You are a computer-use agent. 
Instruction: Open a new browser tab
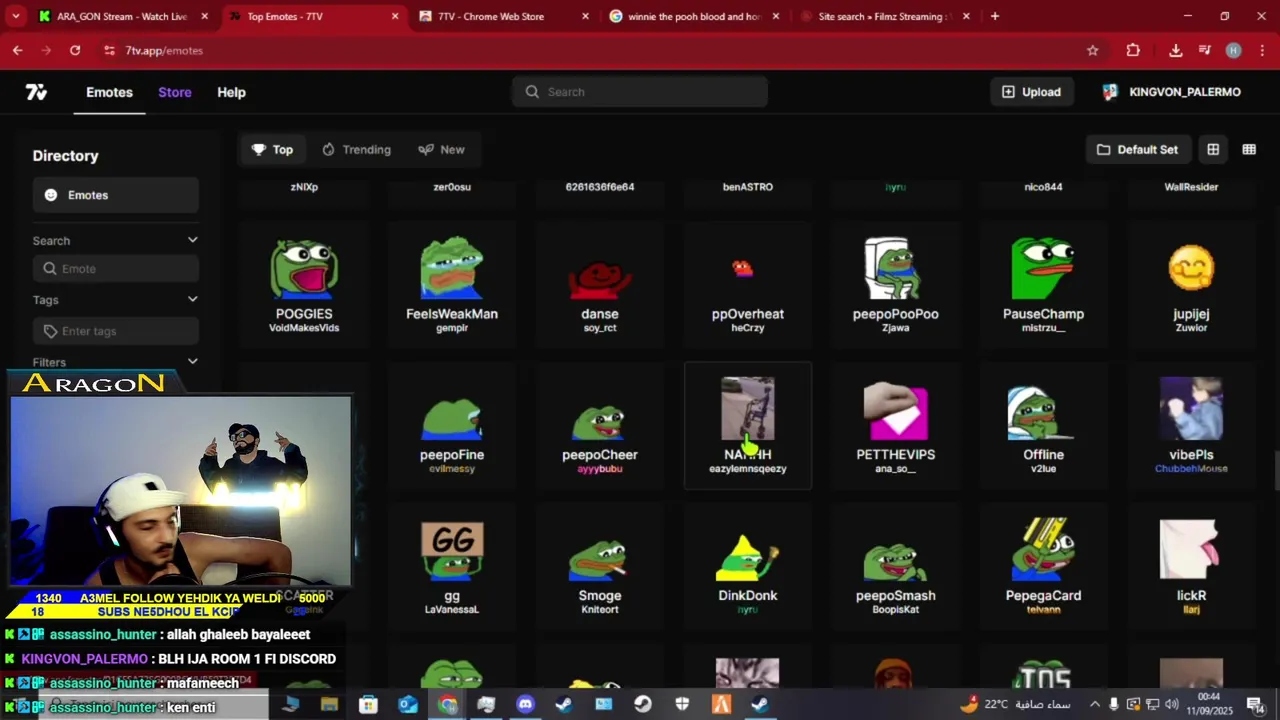tap(994, 16)
